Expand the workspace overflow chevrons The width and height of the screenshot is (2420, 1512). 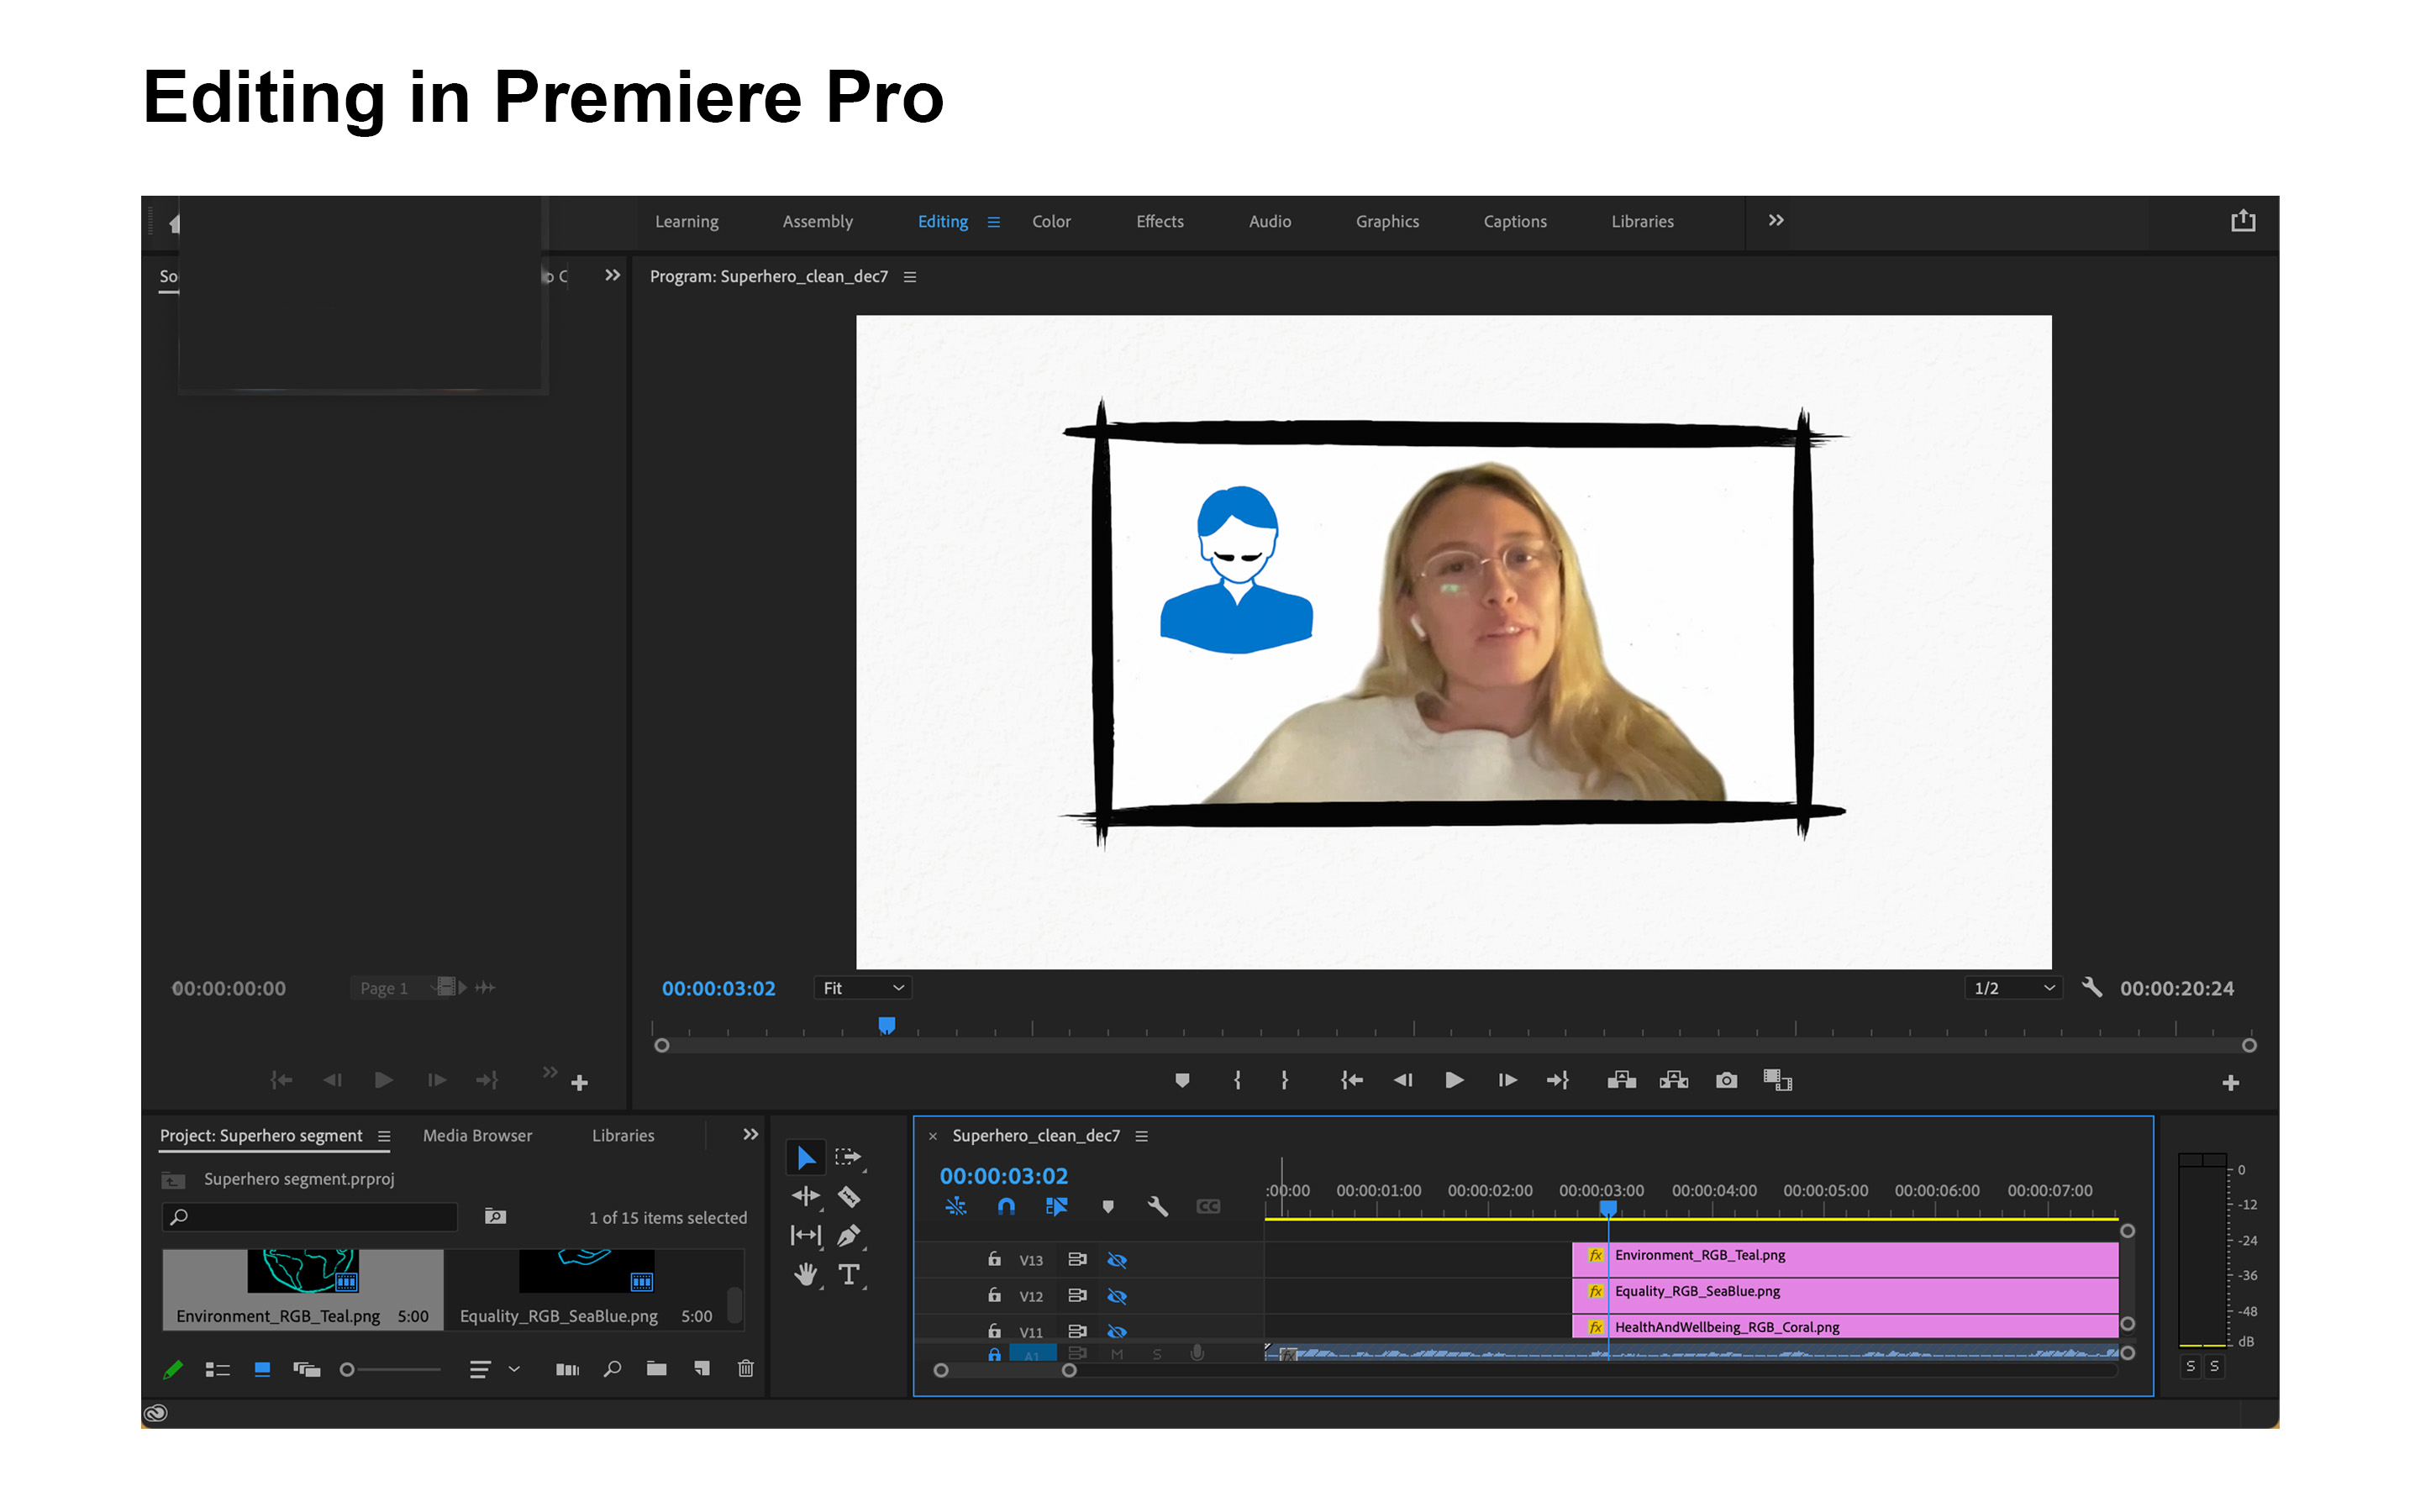tap(1776, 220)
